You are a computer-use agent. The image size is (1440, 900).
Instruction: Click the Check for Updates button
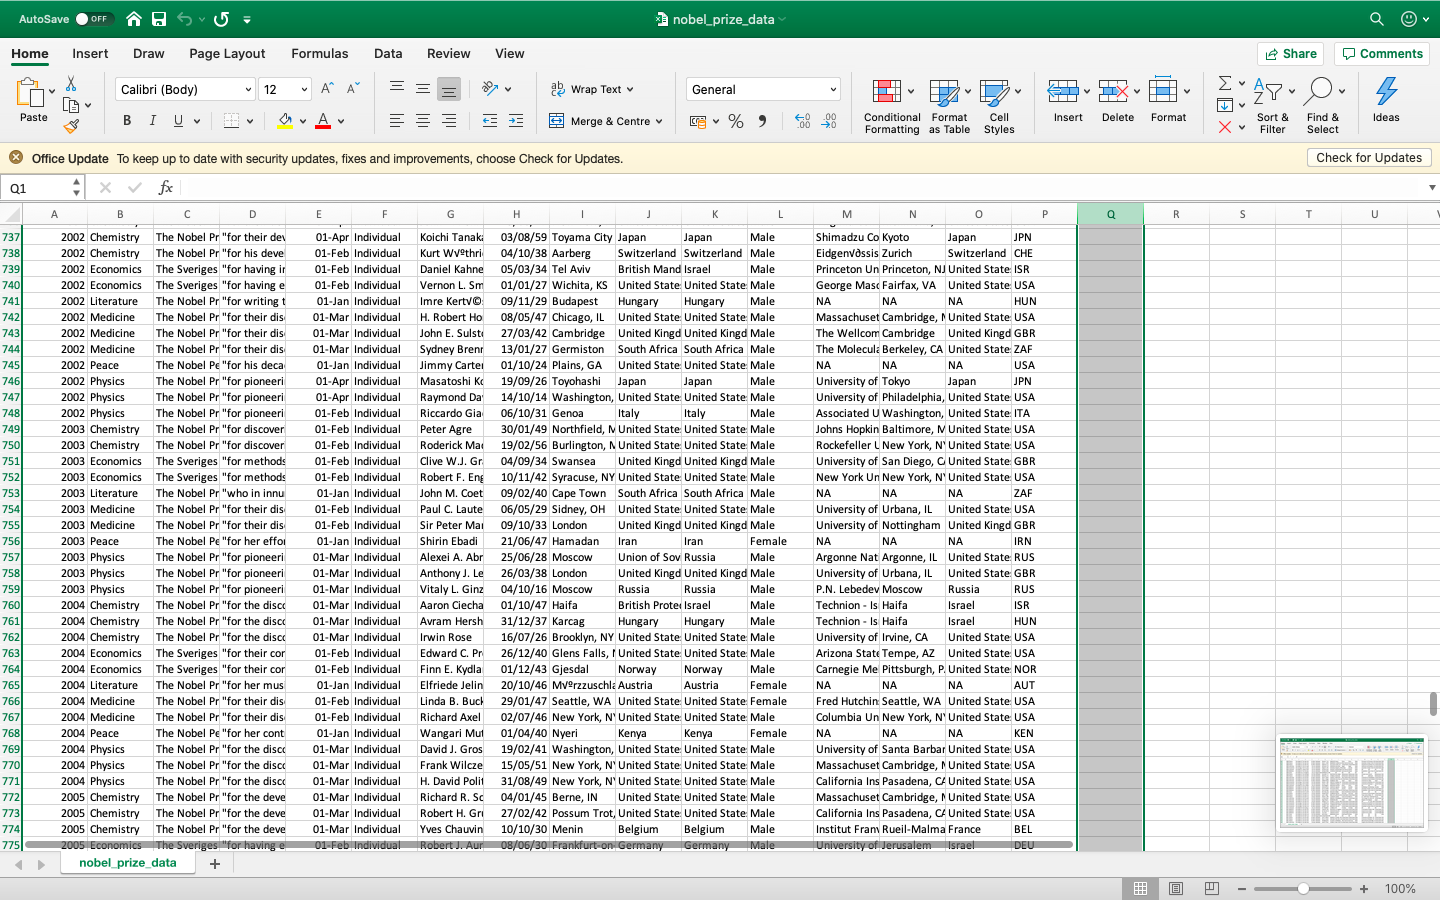tap(1369, 157)
